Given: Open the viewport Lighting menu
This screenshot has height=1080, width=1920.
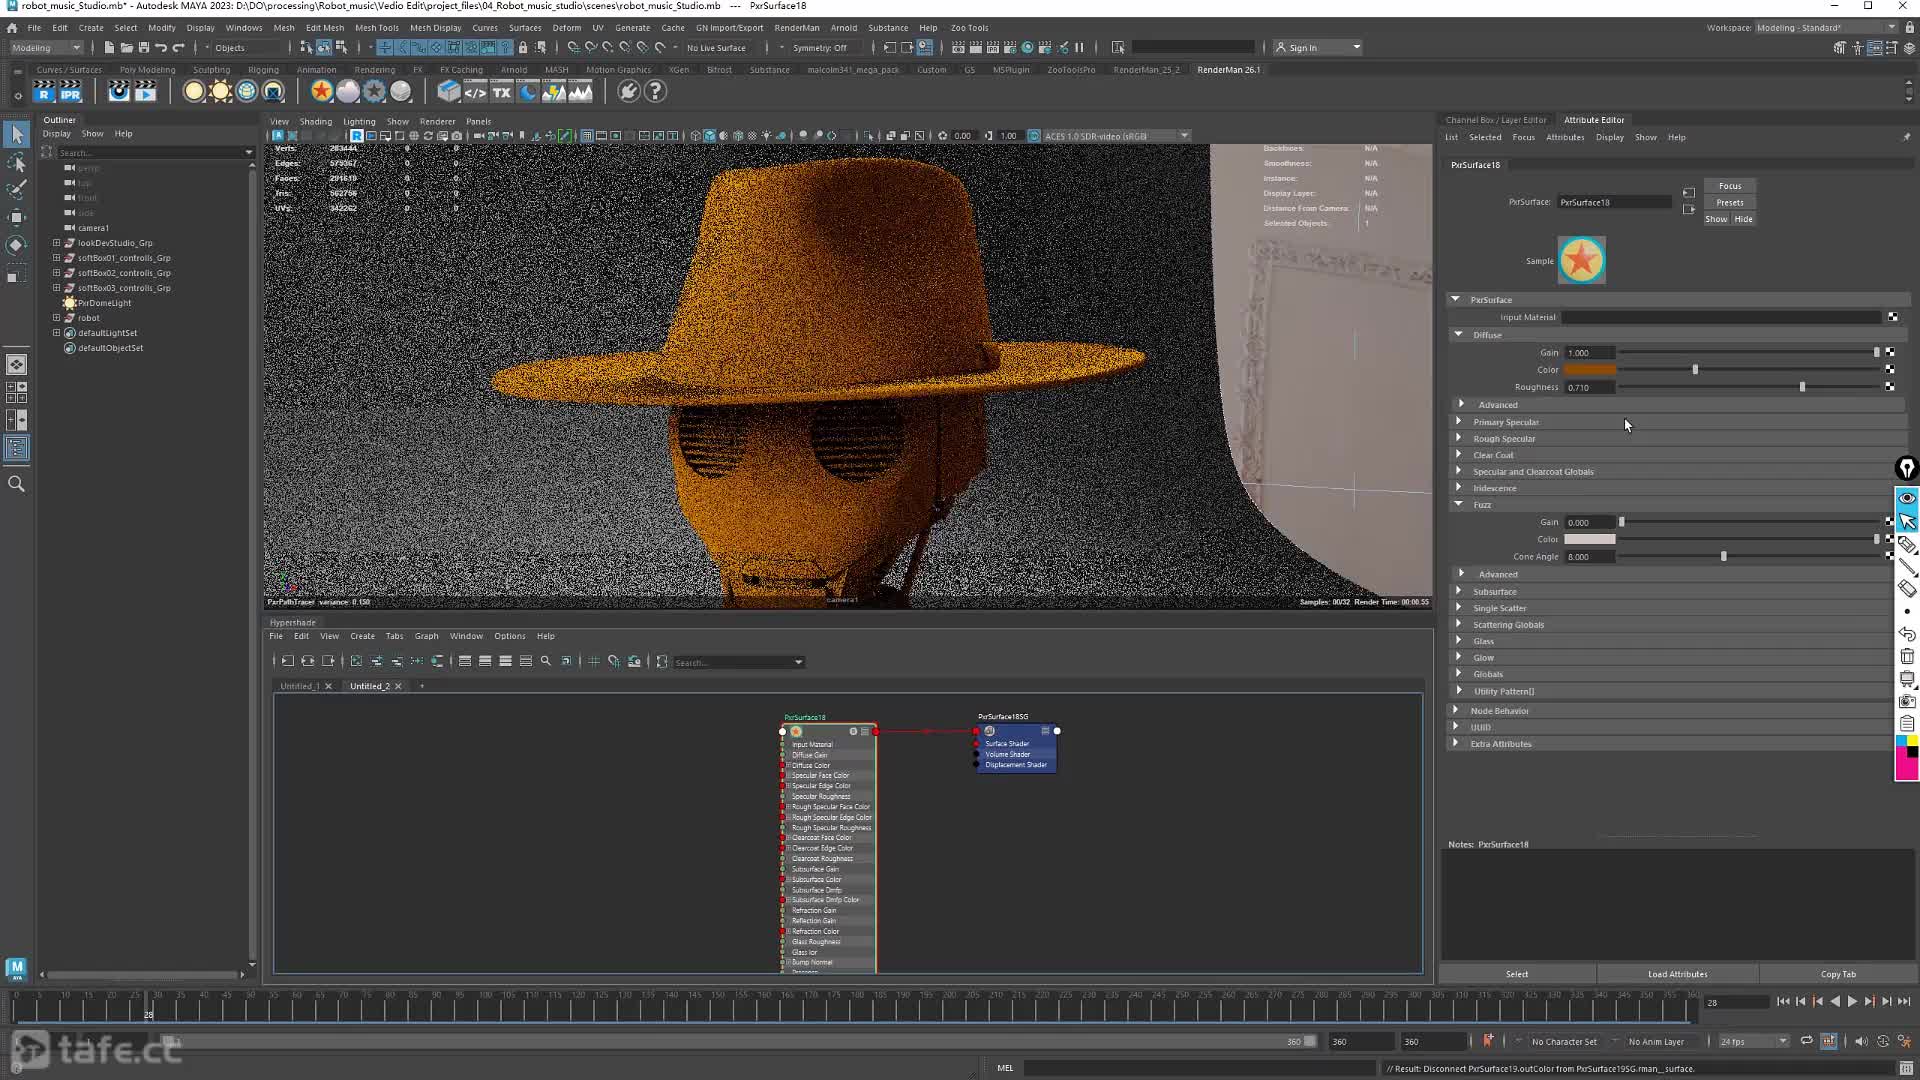Looking at the screenshot, I should [x=359, y=122].
